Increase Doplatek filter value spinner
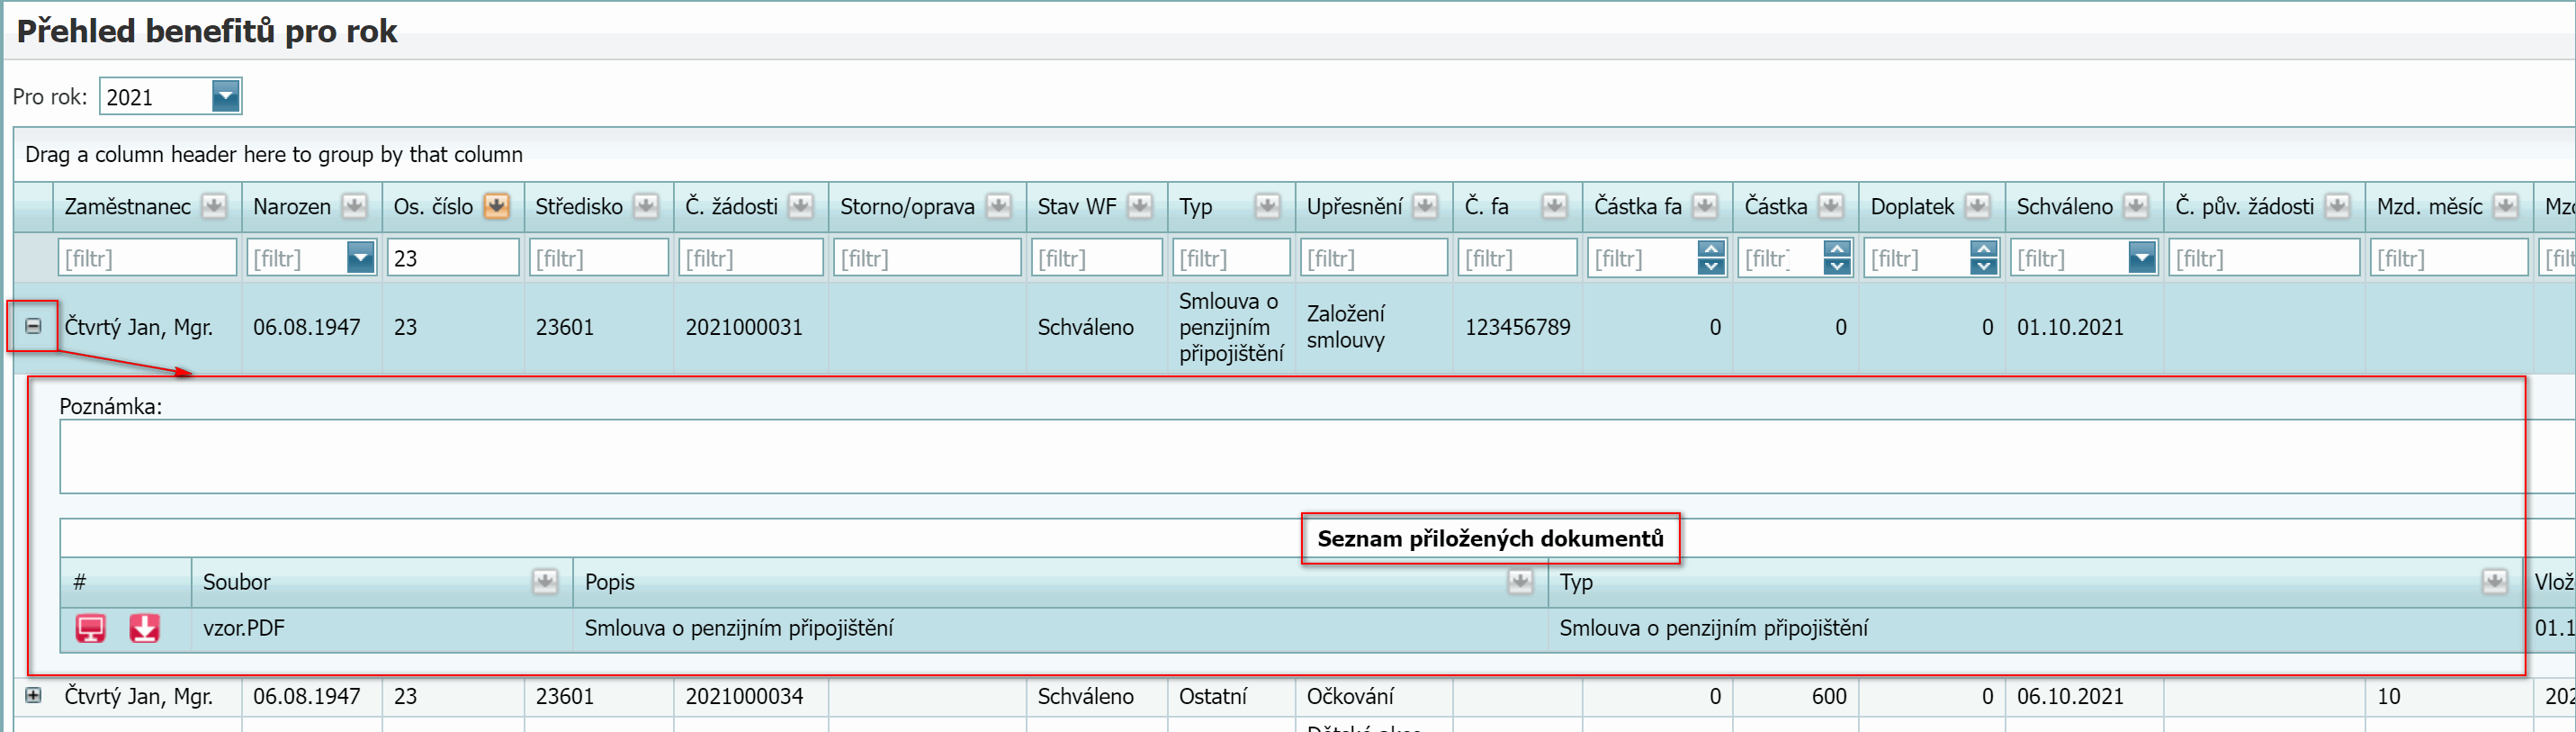Viewport: 2576px width, 732px height. click(x=1984, y=249)
